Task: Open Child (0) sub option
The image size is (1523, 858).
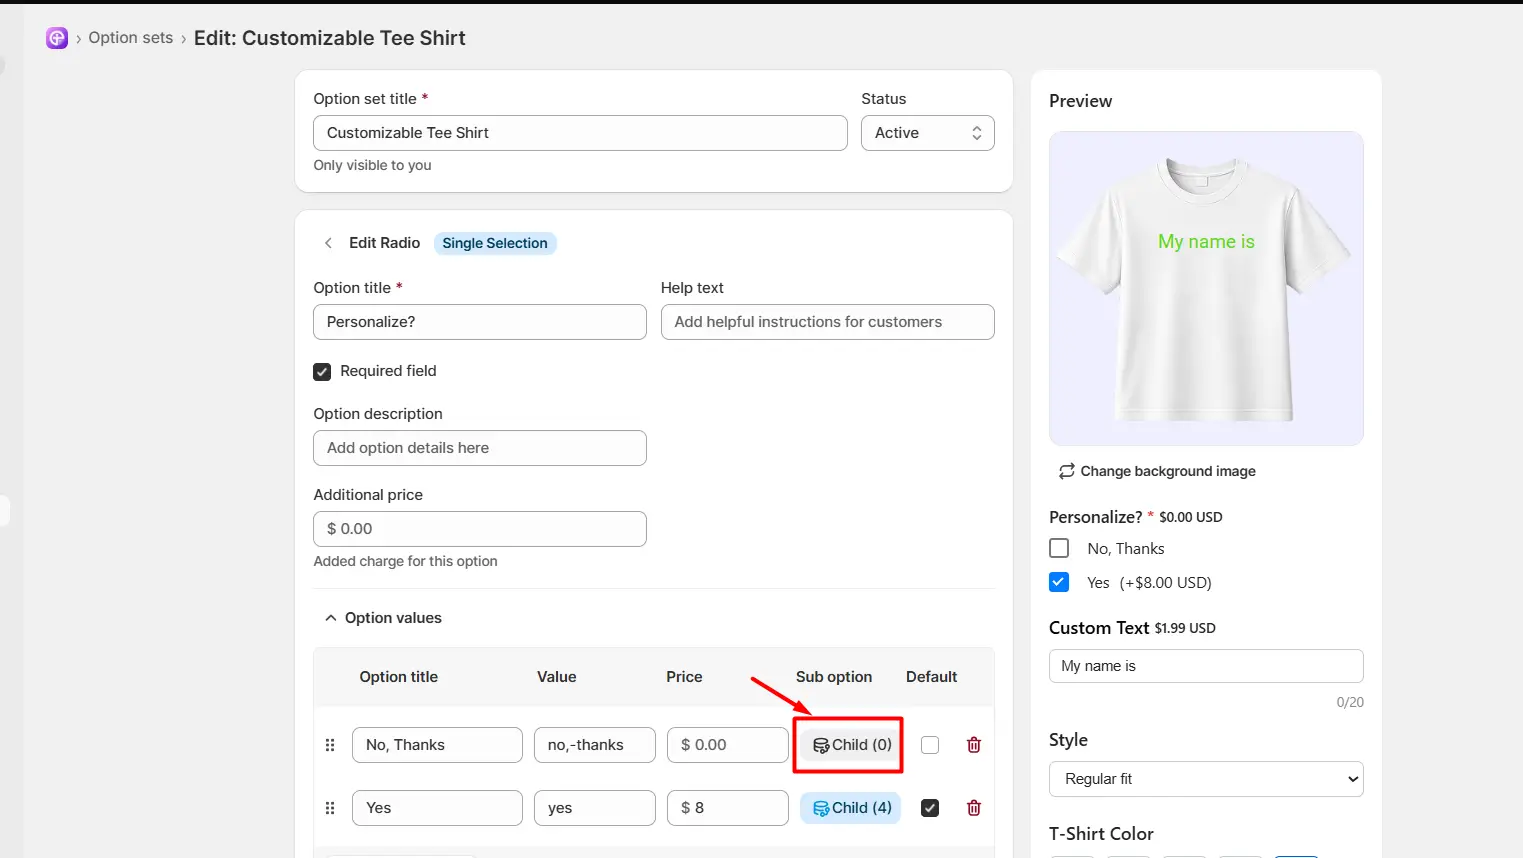Action: pos(851,745)
